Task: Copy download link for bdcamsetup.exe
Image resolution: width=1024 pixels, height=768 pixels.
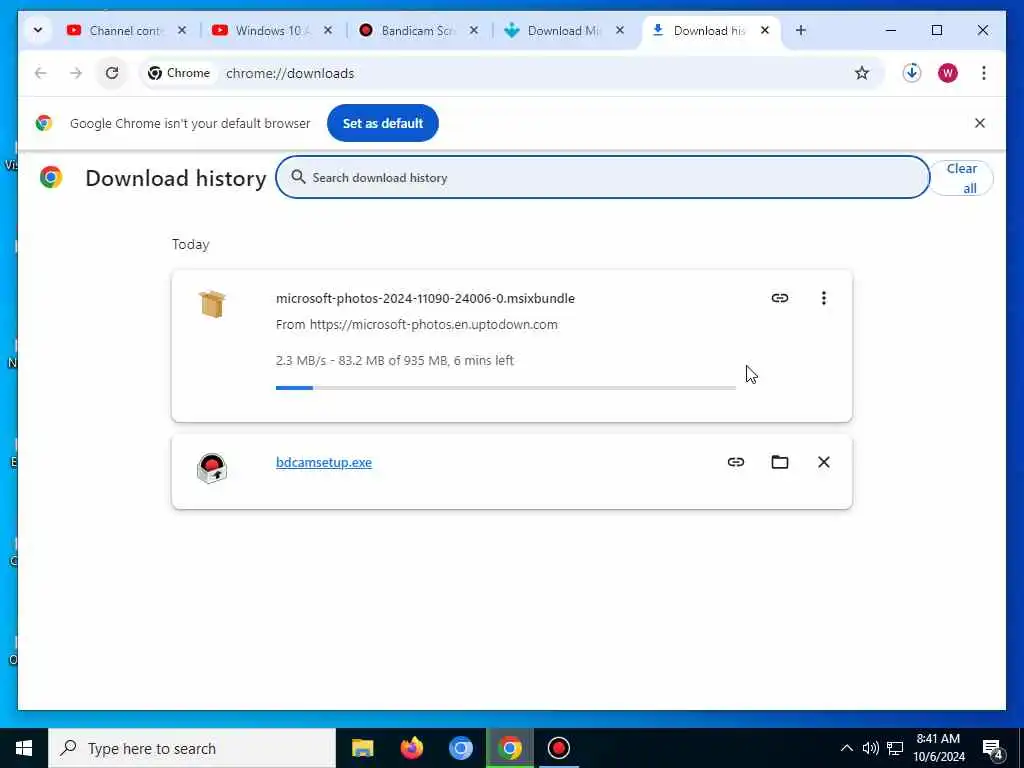Action: (736, 462)
